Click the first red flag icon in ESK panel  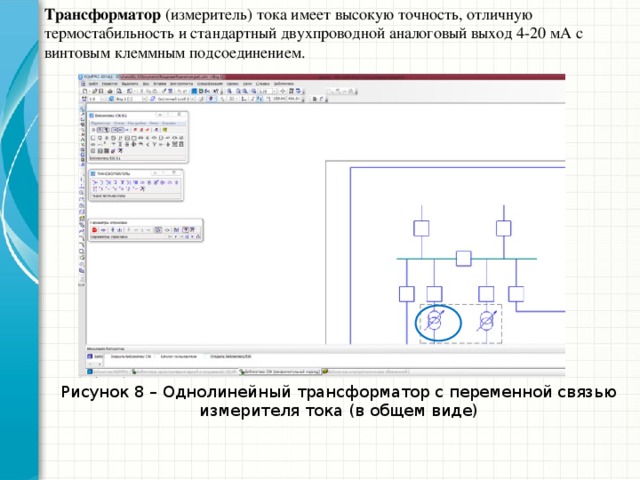[135, 130]
